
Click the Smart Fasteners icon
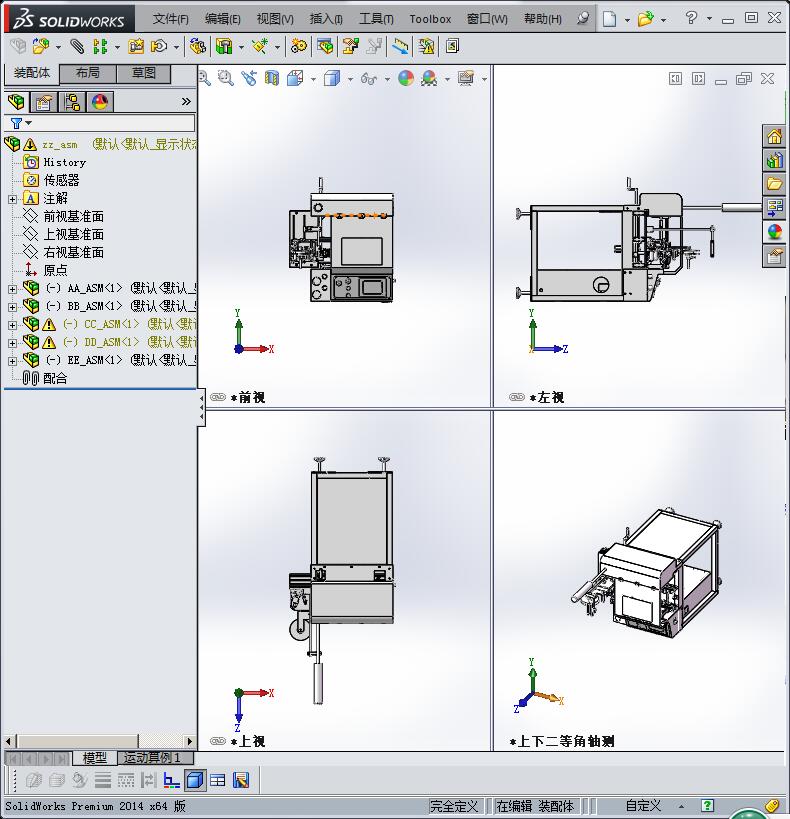pos(136,46)
